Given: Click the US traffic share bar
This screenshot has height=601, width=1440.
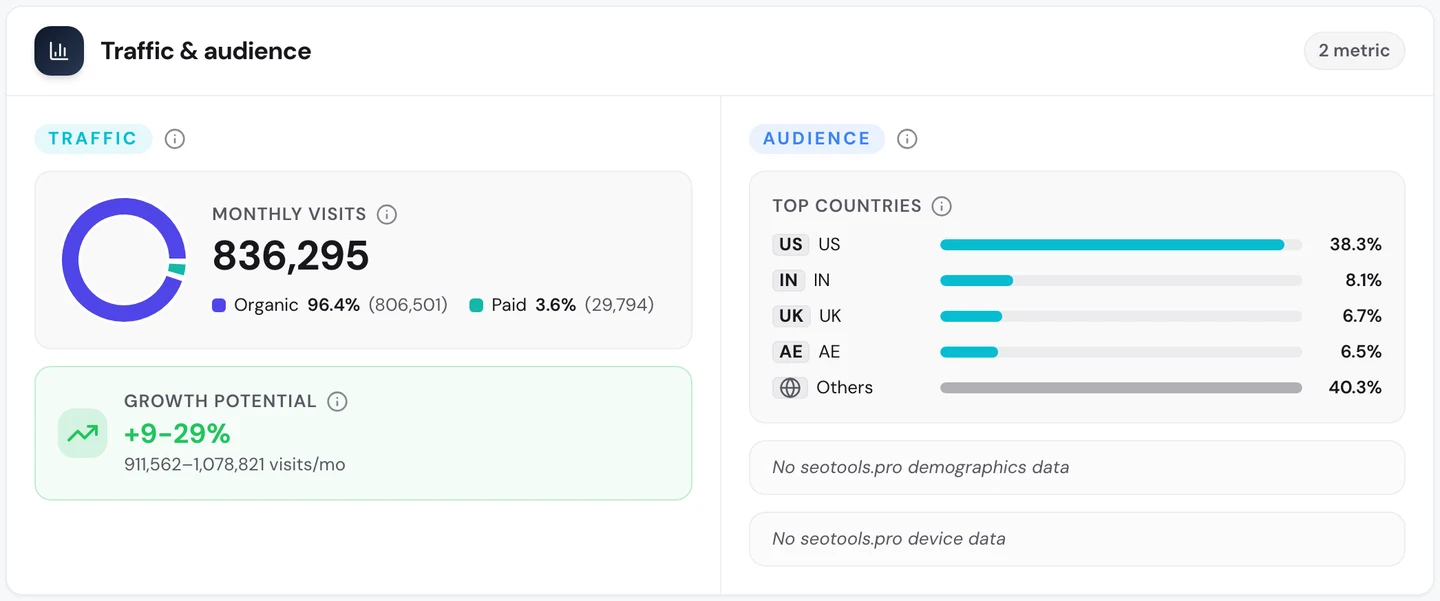Looking at the screenshot, I should (1121, 244).
